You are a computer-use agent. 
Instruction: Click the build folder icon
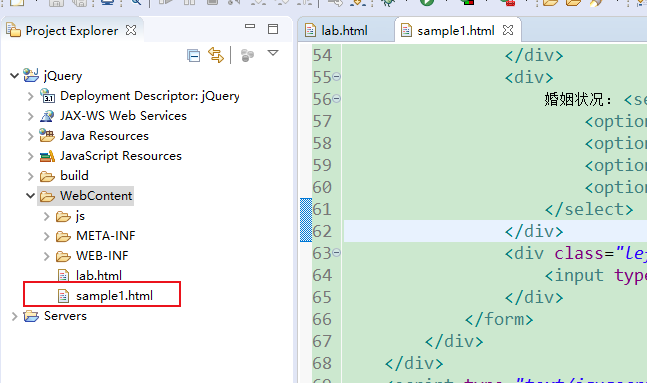(47, 177)
